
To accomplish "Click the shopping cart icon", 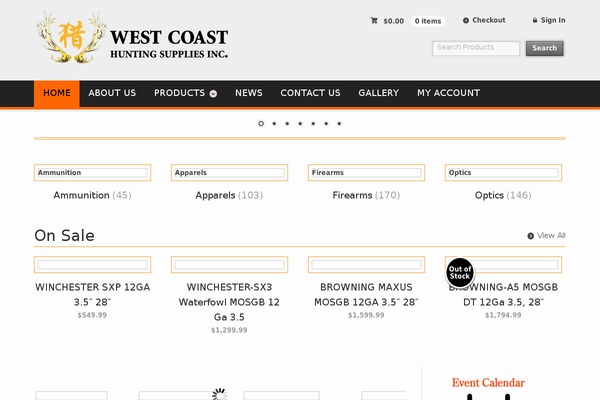I will (x=374, y=21).
